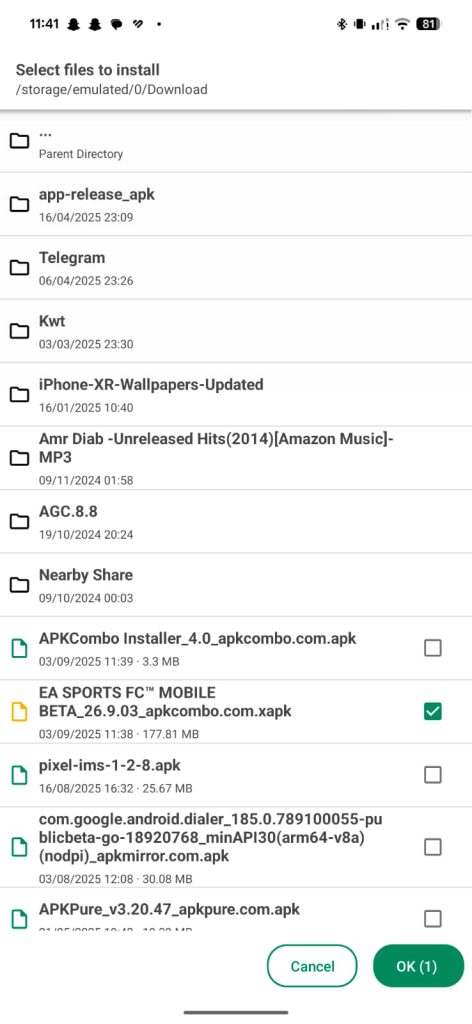Tap the Telegram folder icon

coord(20,267)
